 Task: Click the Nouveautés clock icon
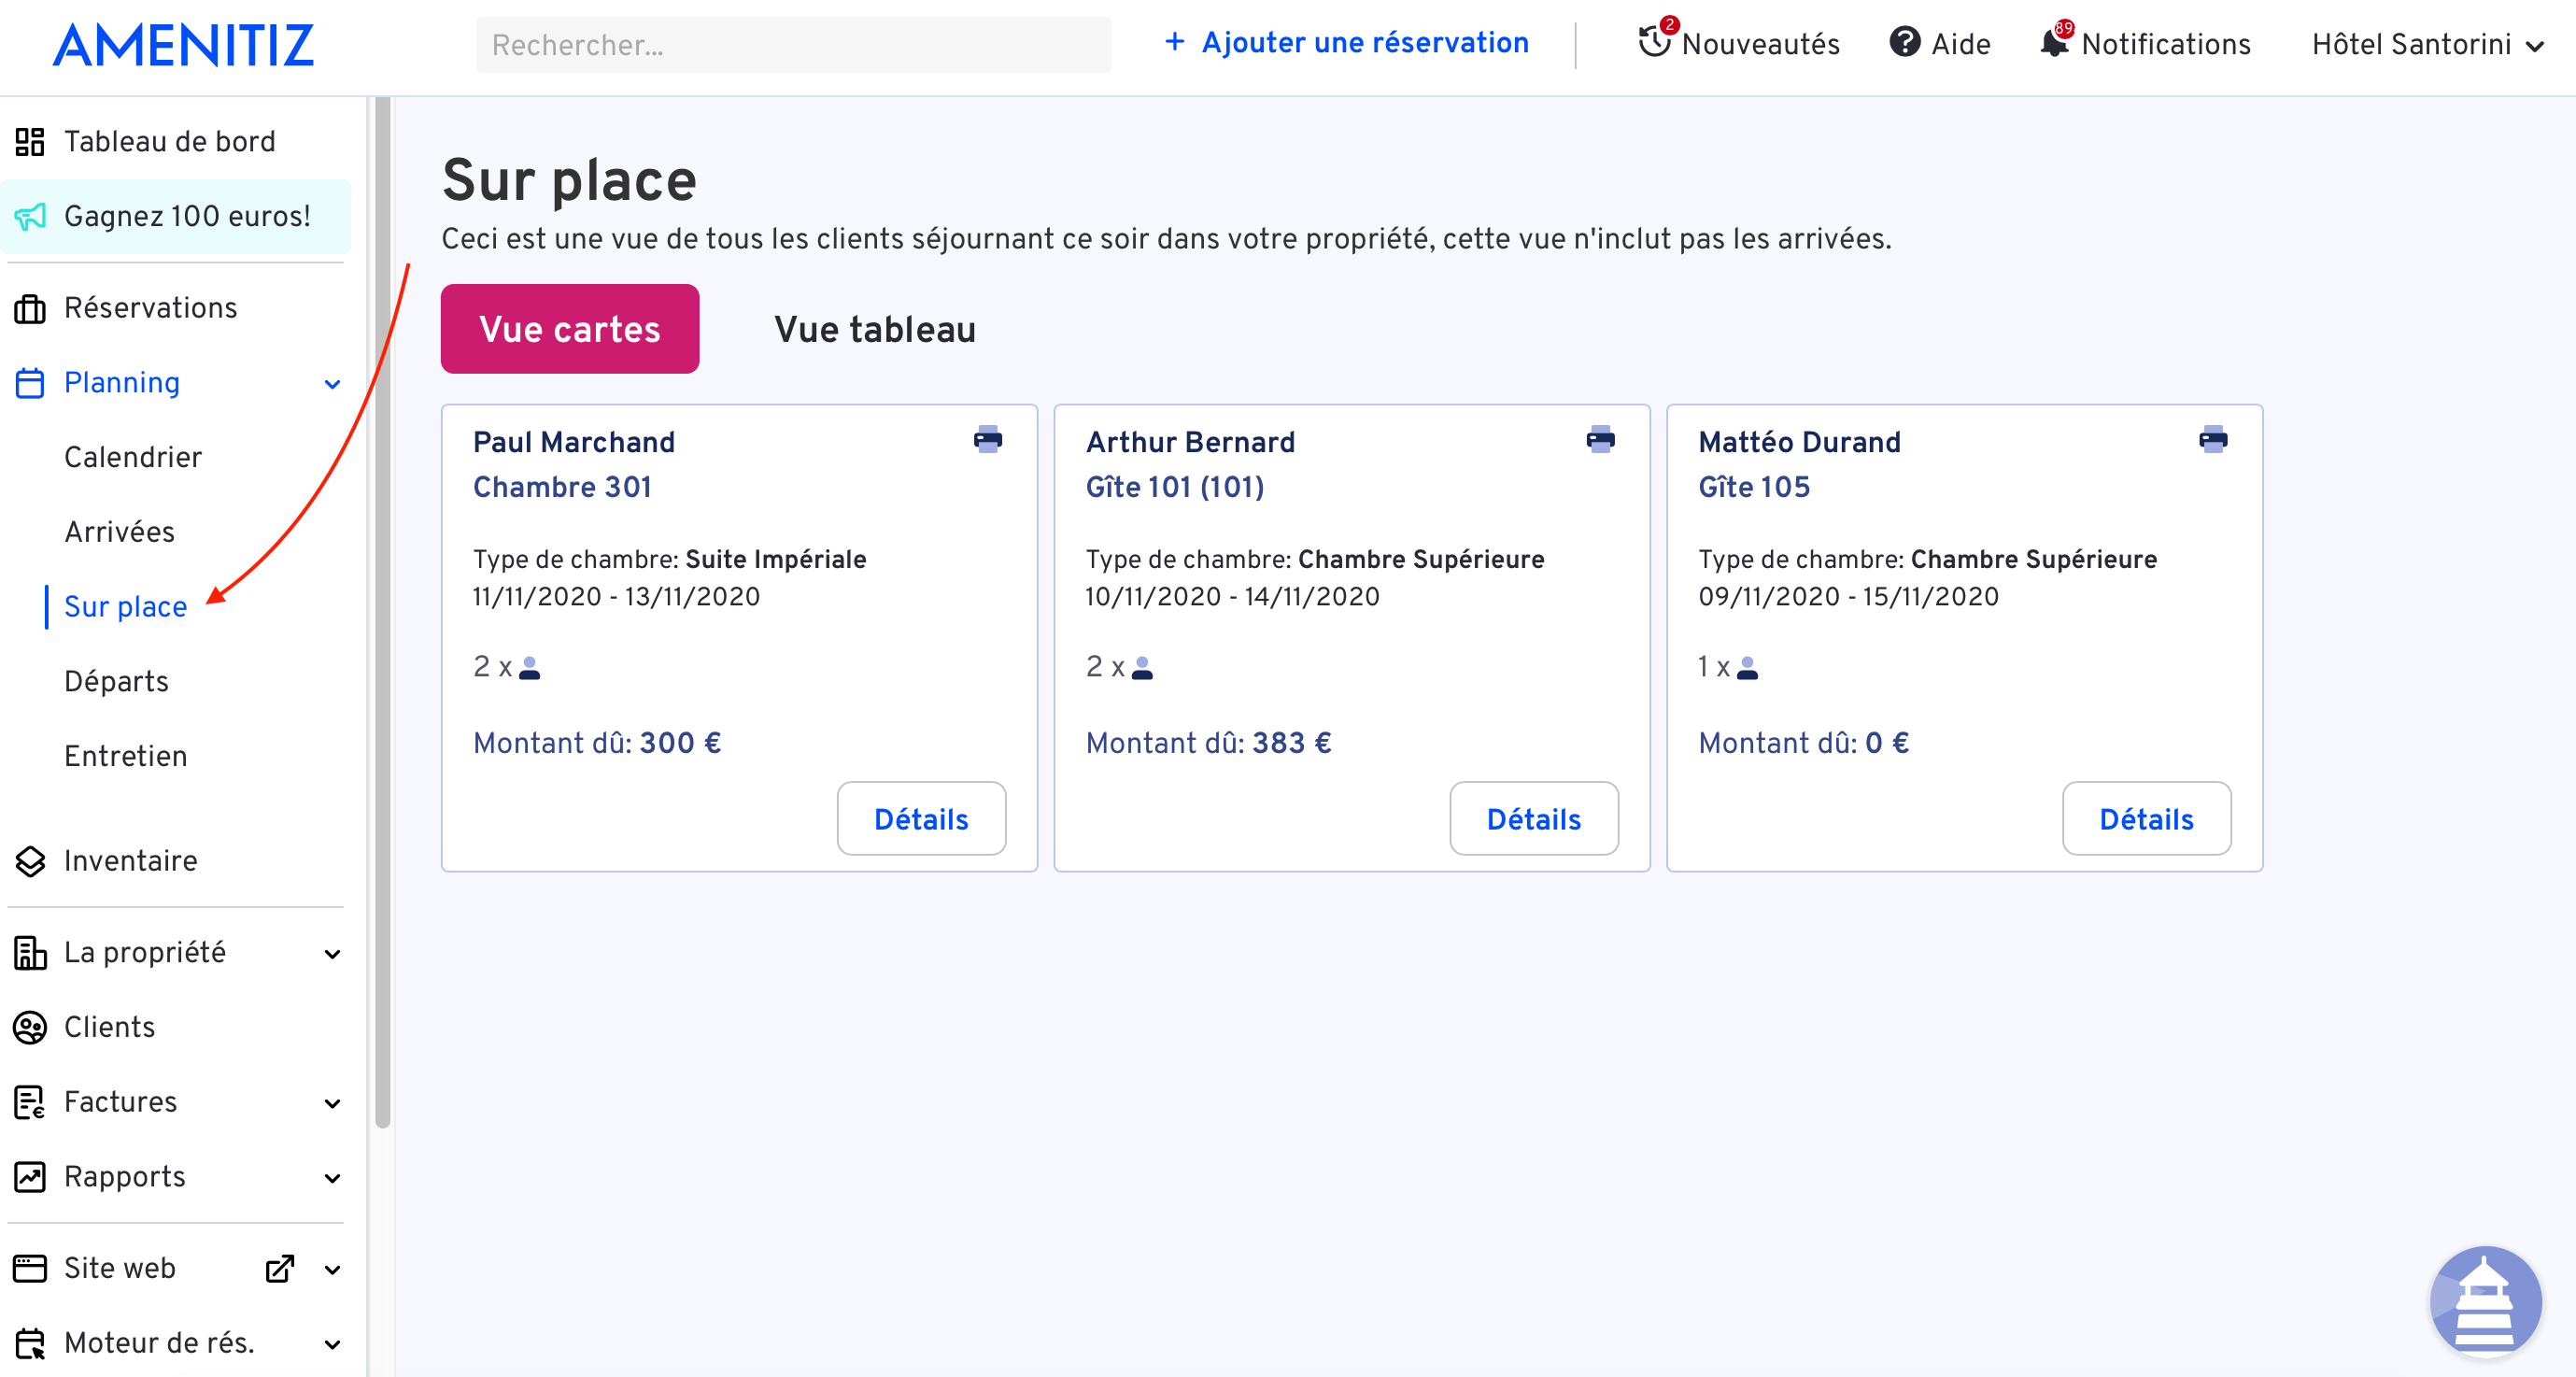pyautogui.click(x=1655, y=42)
